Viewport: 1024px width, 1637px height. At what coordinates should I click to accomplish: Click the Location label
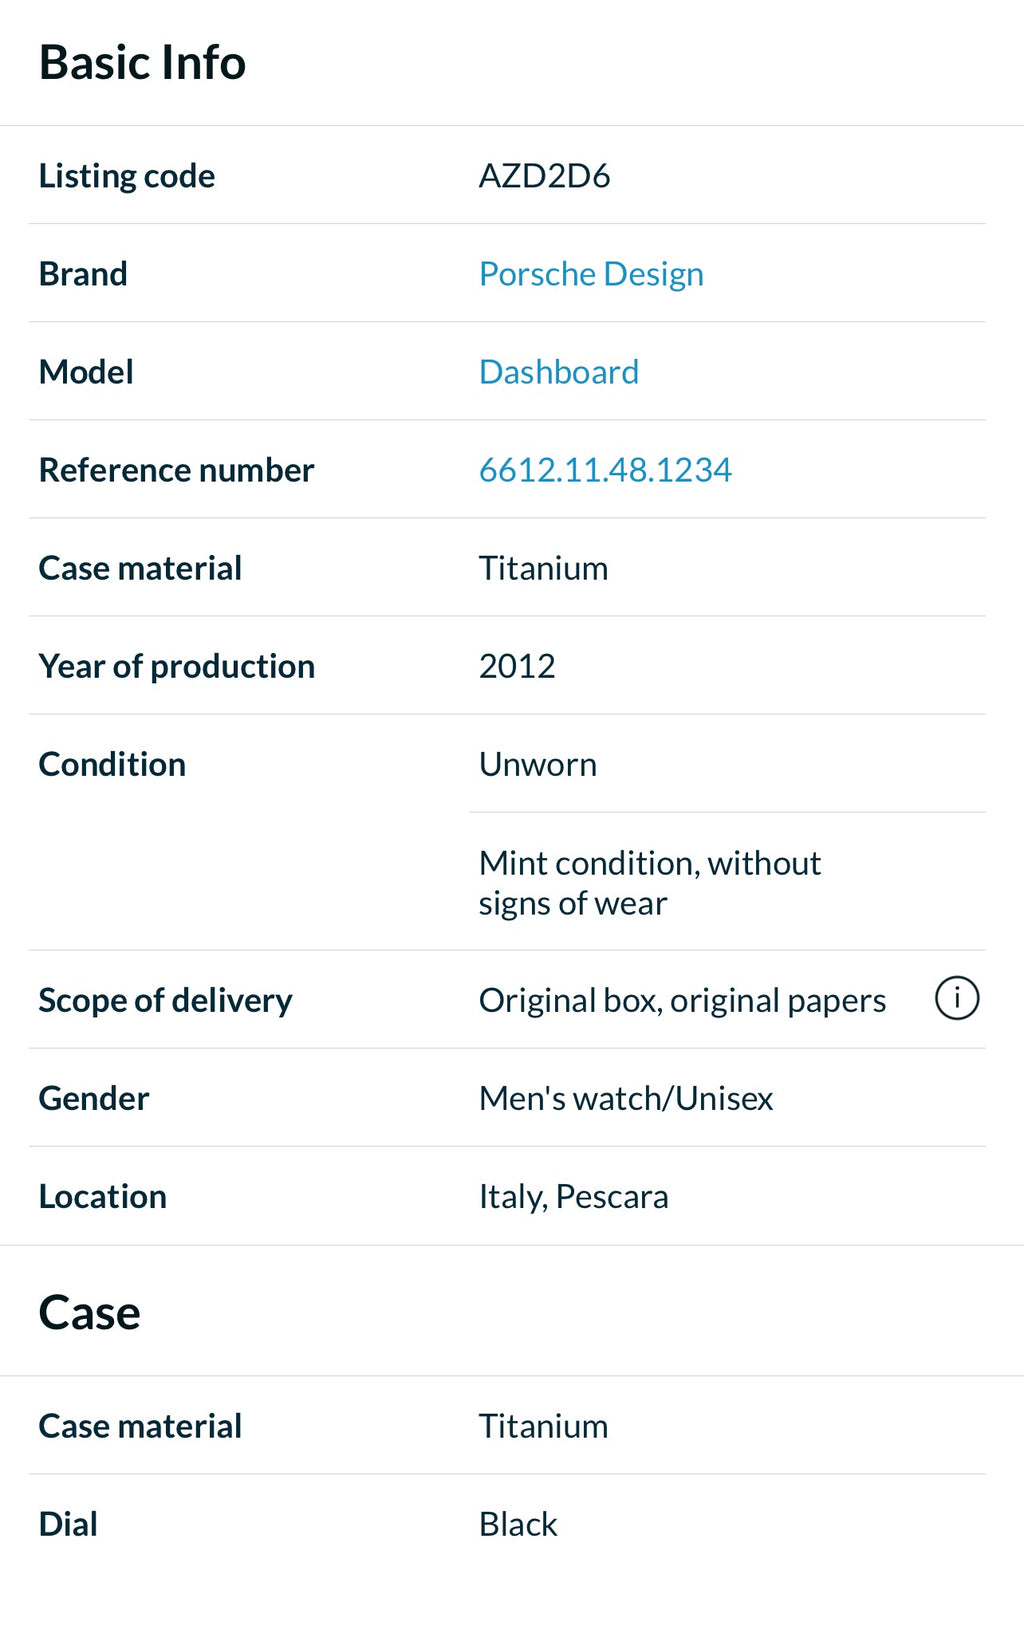click(102, 1196)
